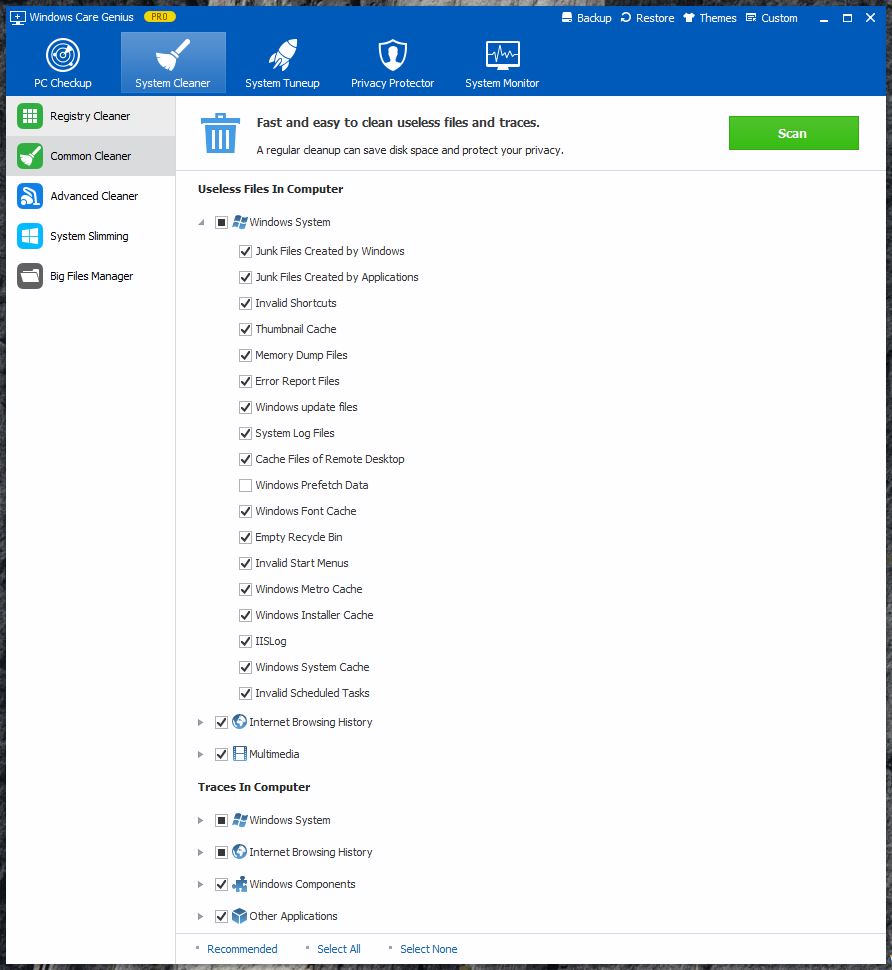Expand the Other Applications tree node
The width and height of the screenshot is (892, 970).
(x=200, y=916)
